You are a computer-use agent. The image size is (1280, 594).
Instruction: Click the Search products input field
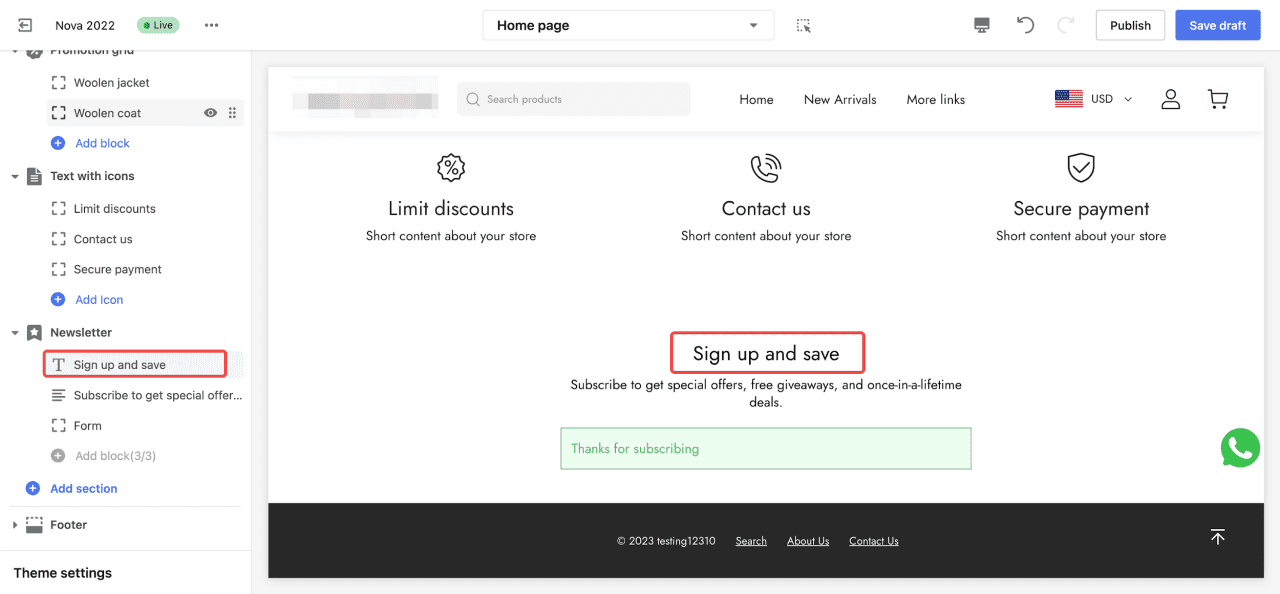[x=574, y=99]
